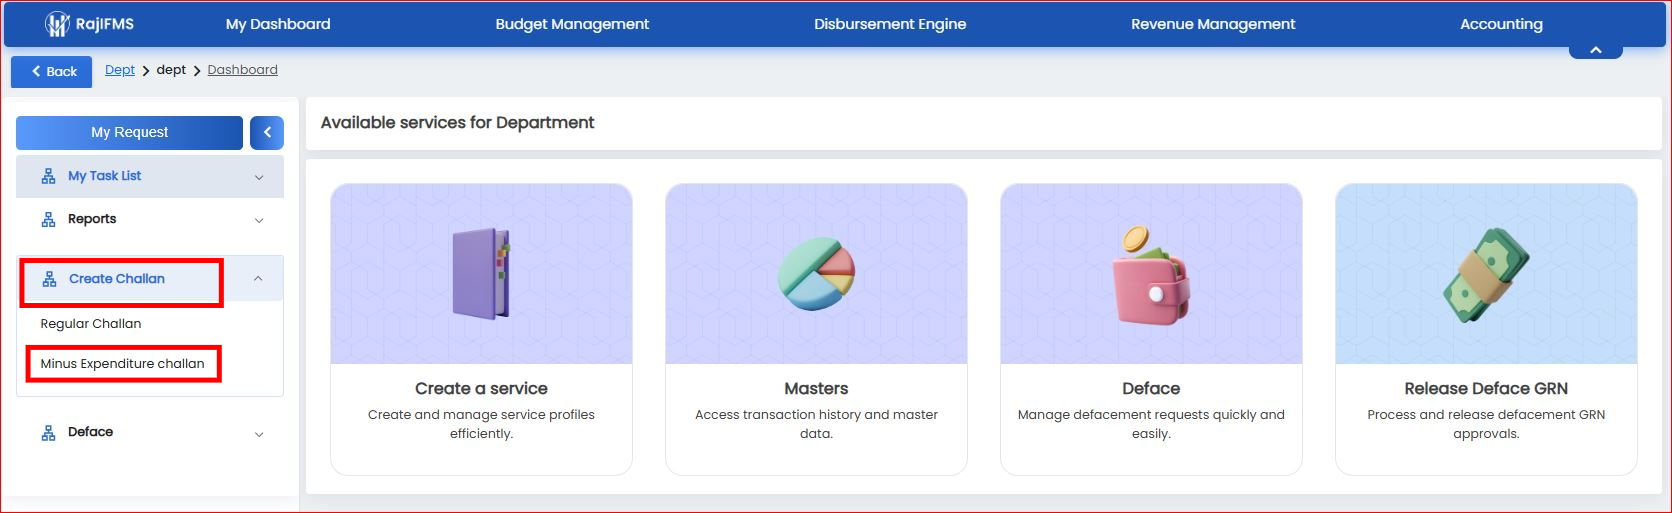Click the Create Challan hierarchy icon
1672x513 pixels.
coord(49,280)
